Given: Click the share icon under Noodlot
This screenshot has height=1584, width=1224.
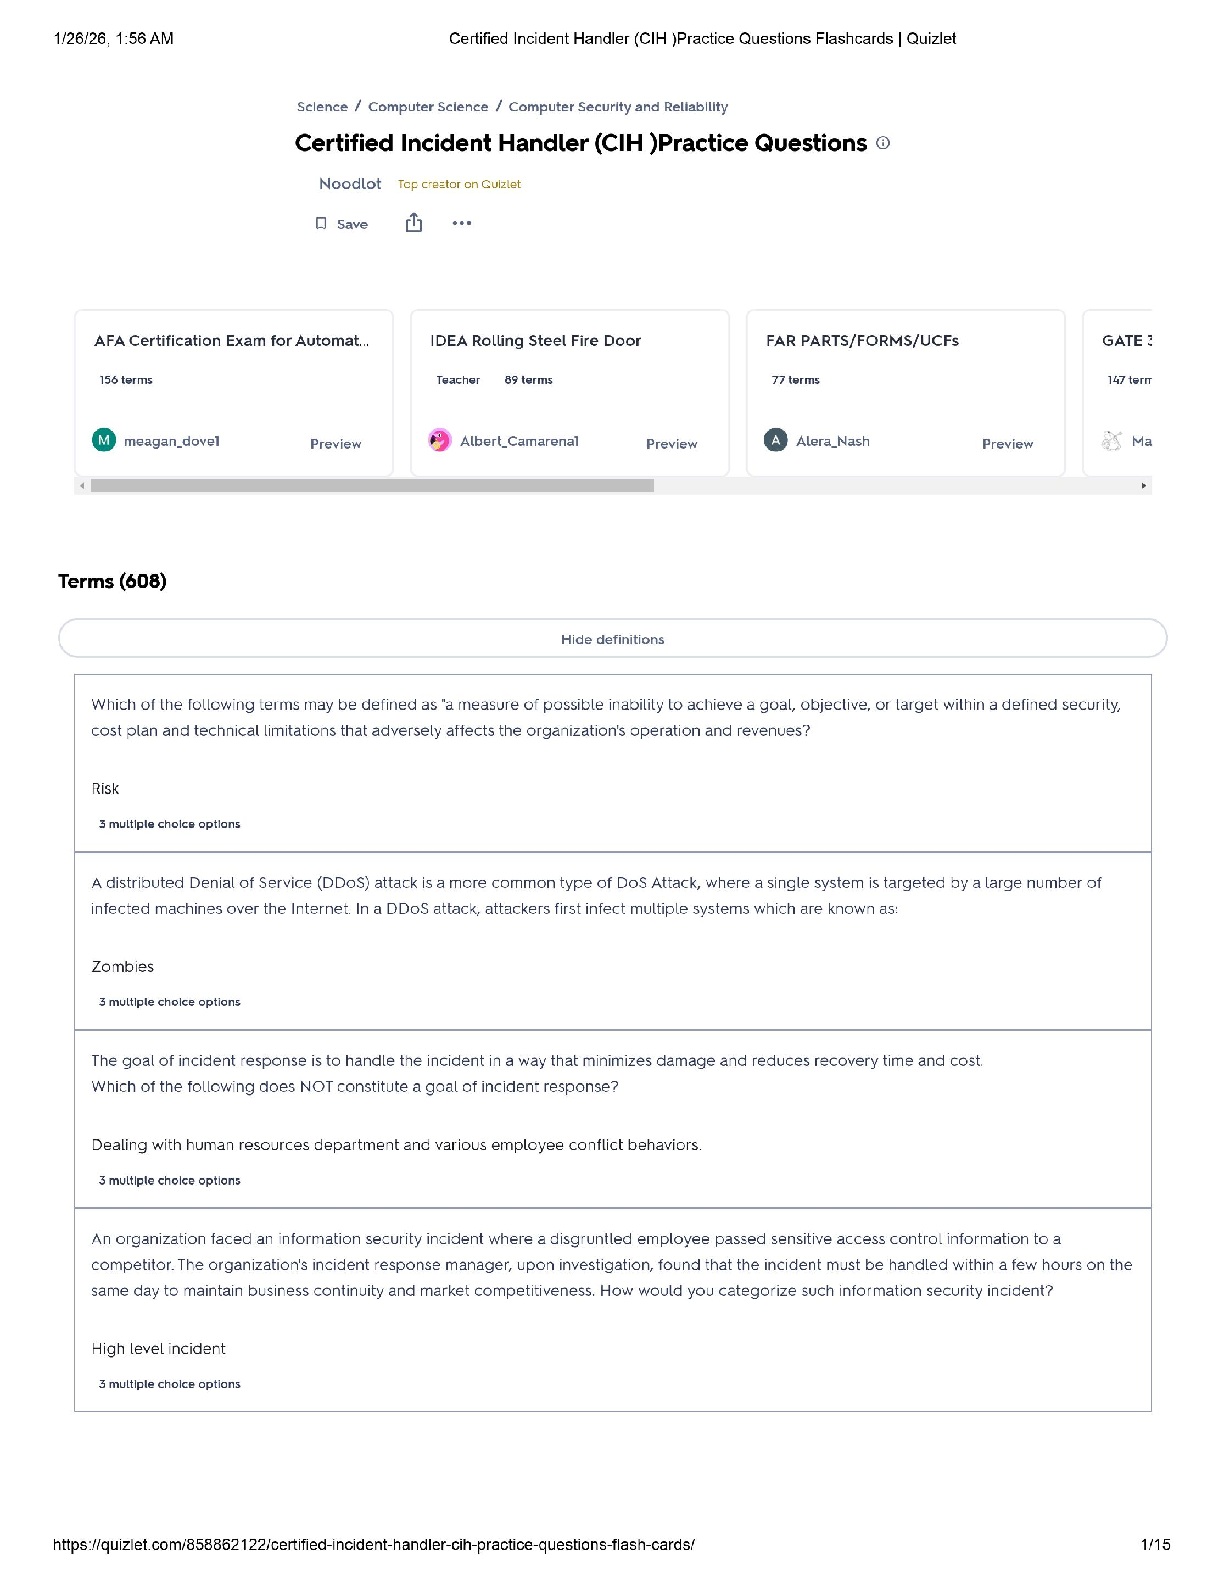Looking at the screenshot, I should coord(414,223).
